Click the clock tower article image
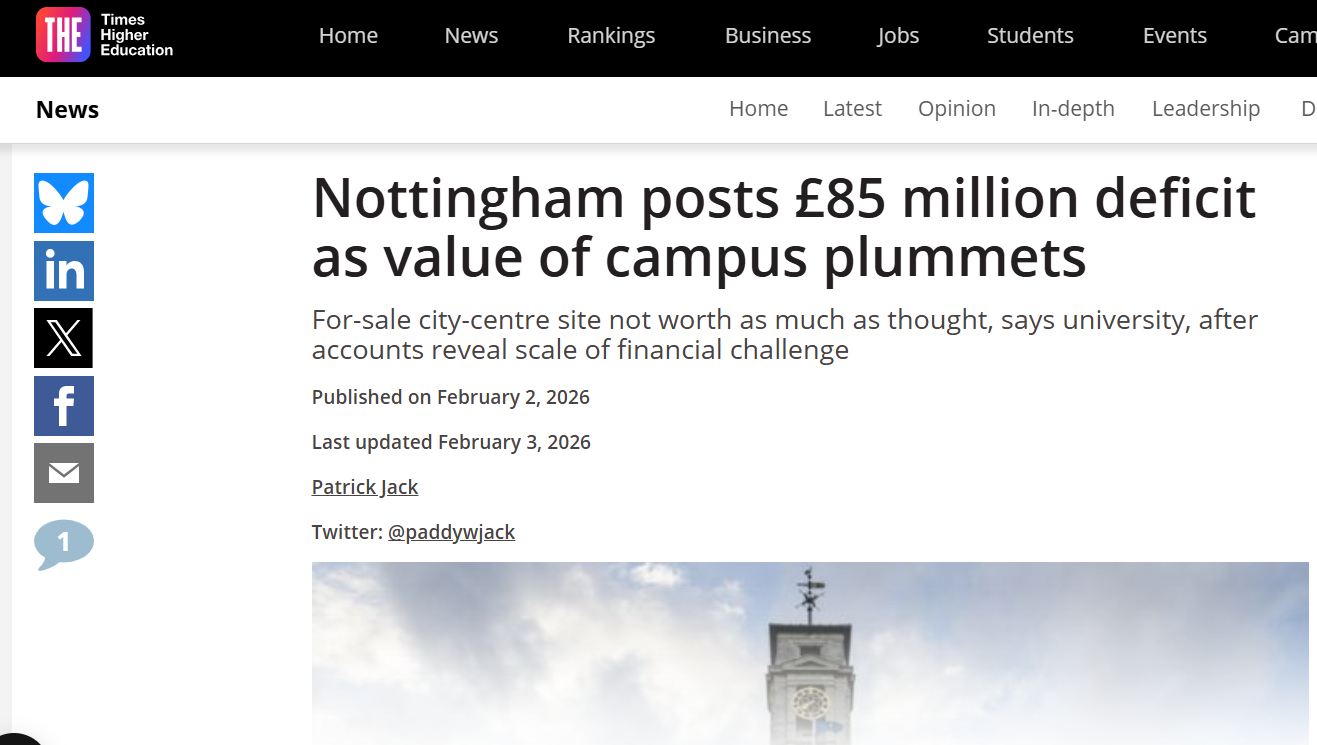This screenshot has height=745, width=1317. pyautogui.click(x=810, y=653)
